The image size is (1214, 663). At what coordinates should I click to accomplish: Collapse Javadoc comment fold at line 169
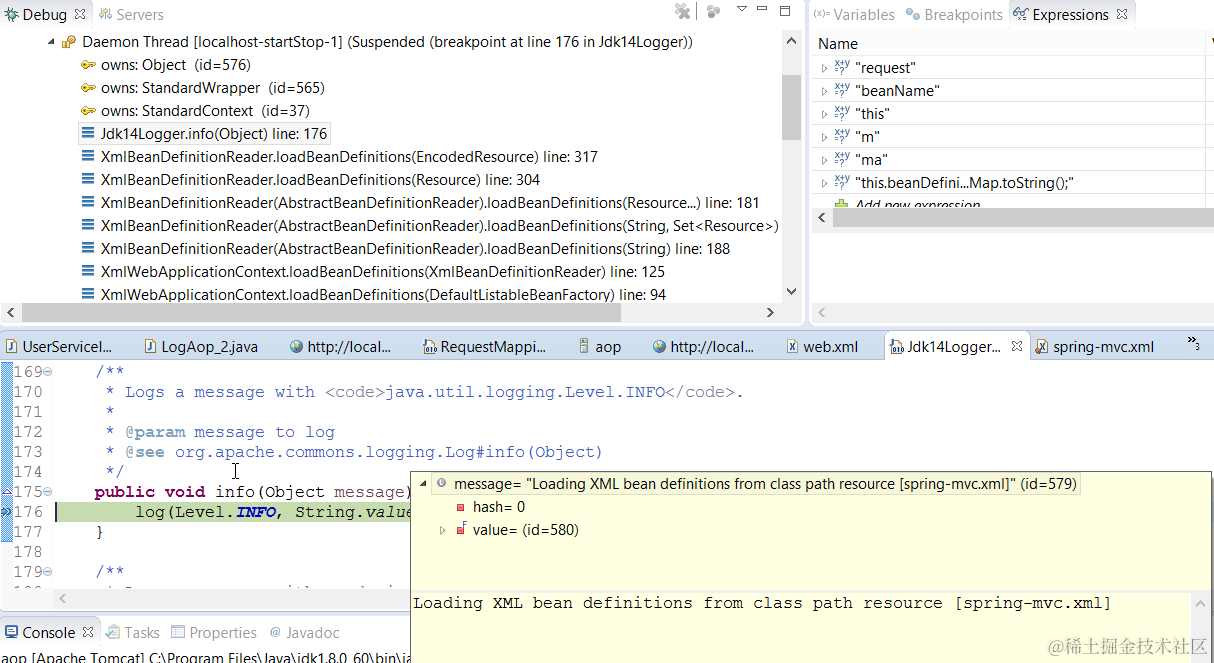click(x=48, y=372)
